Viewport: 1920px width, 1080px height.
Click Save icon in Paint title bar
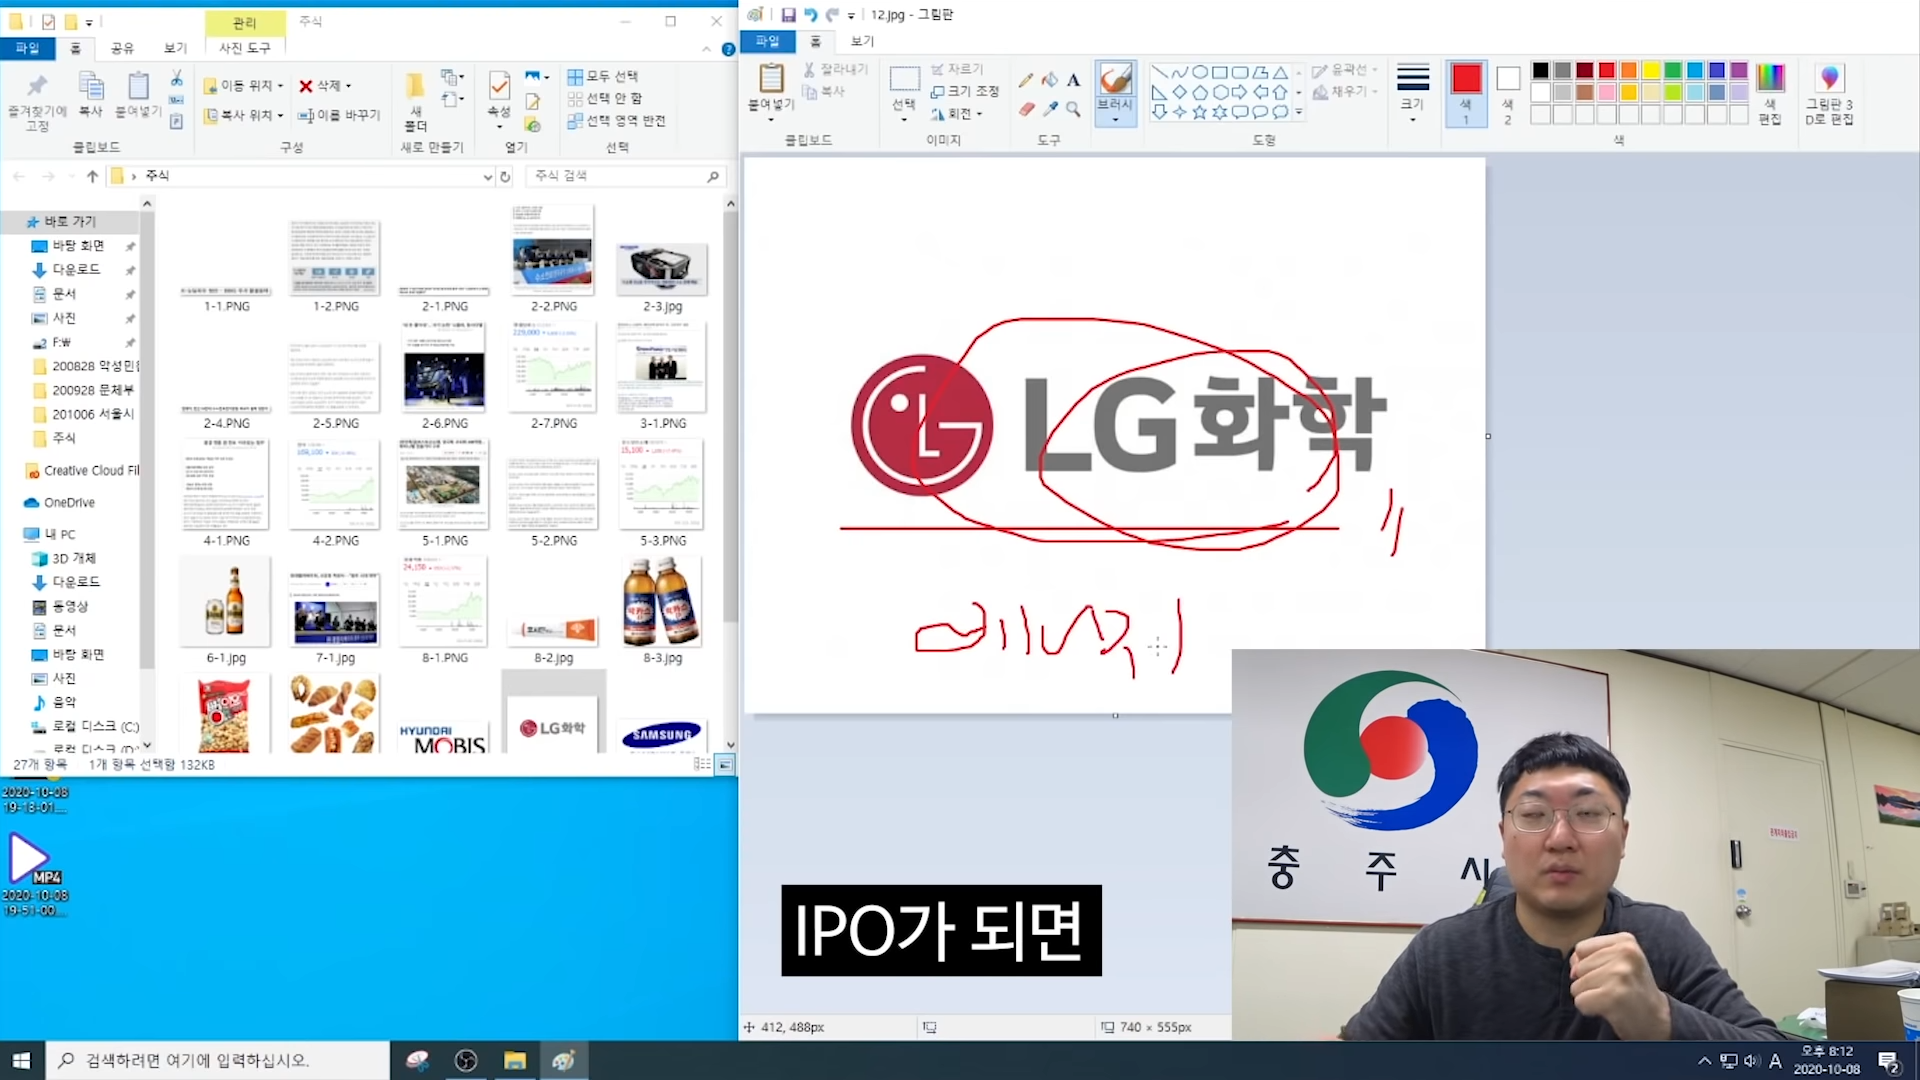coord(788,15)
